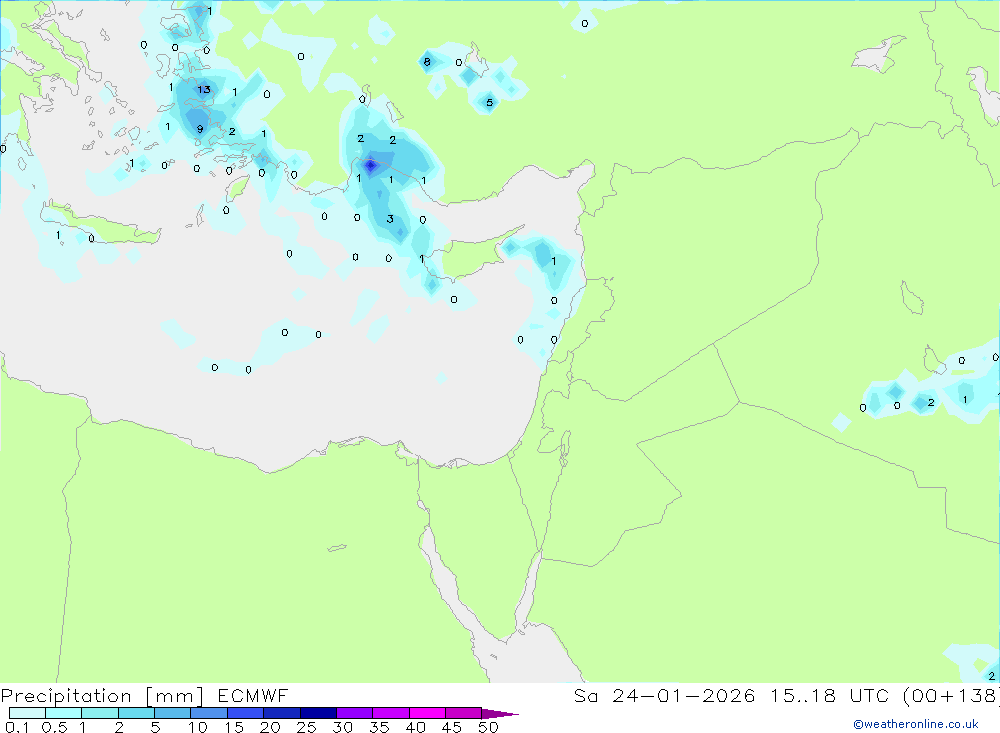Click the map value '3'
This screenshot has width=1000, height=733.
(x=390, y=219)
